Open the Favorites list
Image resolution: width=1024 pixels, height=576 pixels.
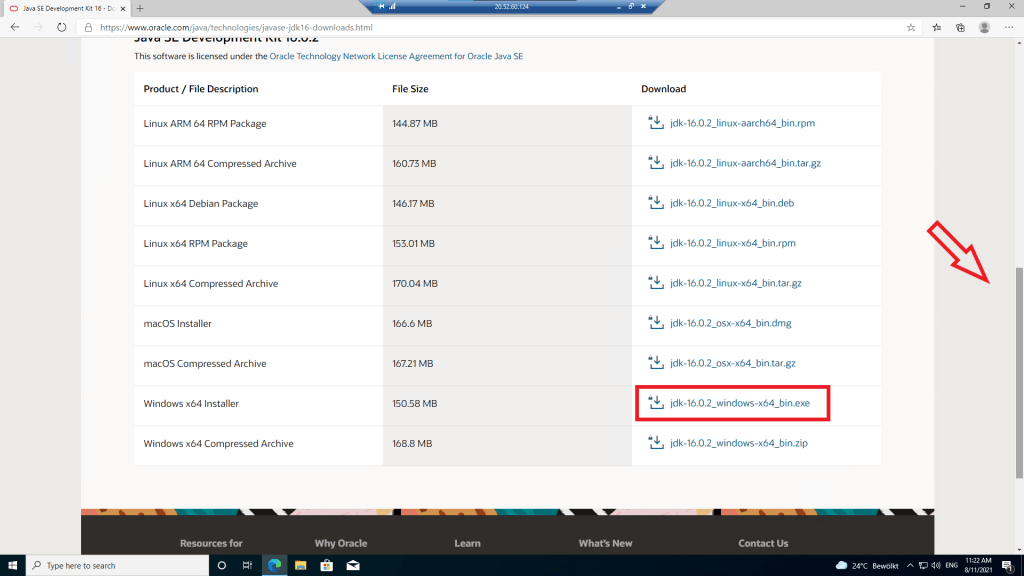(936, 27)
